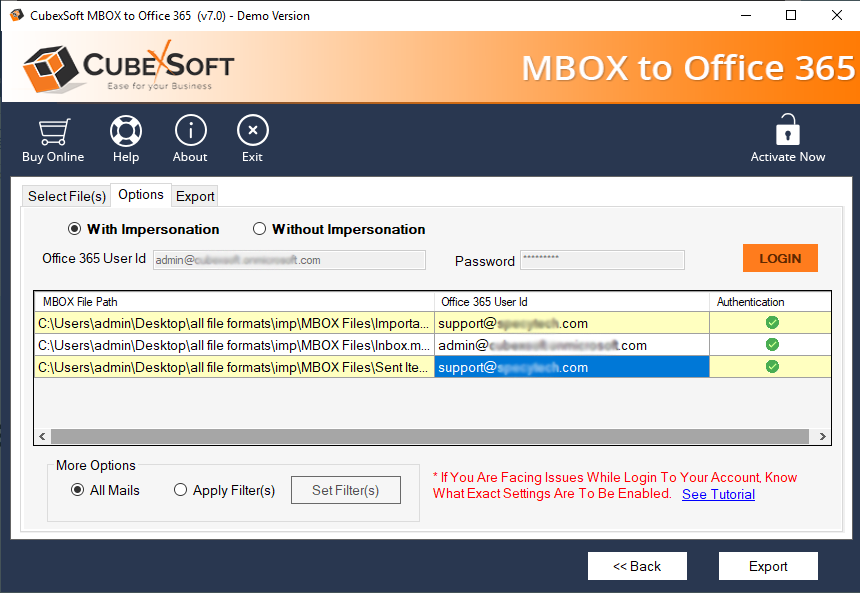The width and height of the screenshot is (860, 593).
Task: Click the horizontal scrollbar under the table
Action: [x=430, y=437]
